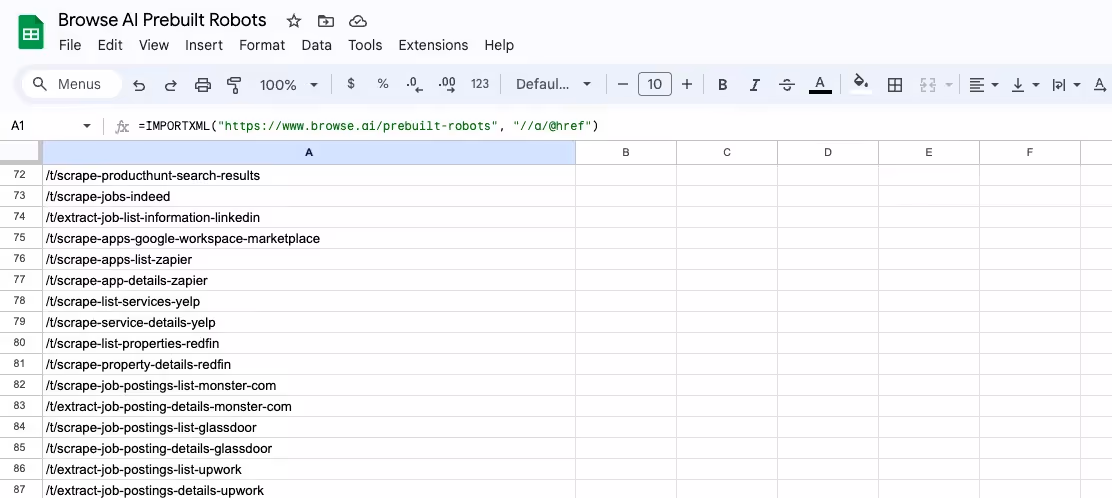Open the Help menu
The width and height of the screenshot is (1112, 498).
pos(499,45)
